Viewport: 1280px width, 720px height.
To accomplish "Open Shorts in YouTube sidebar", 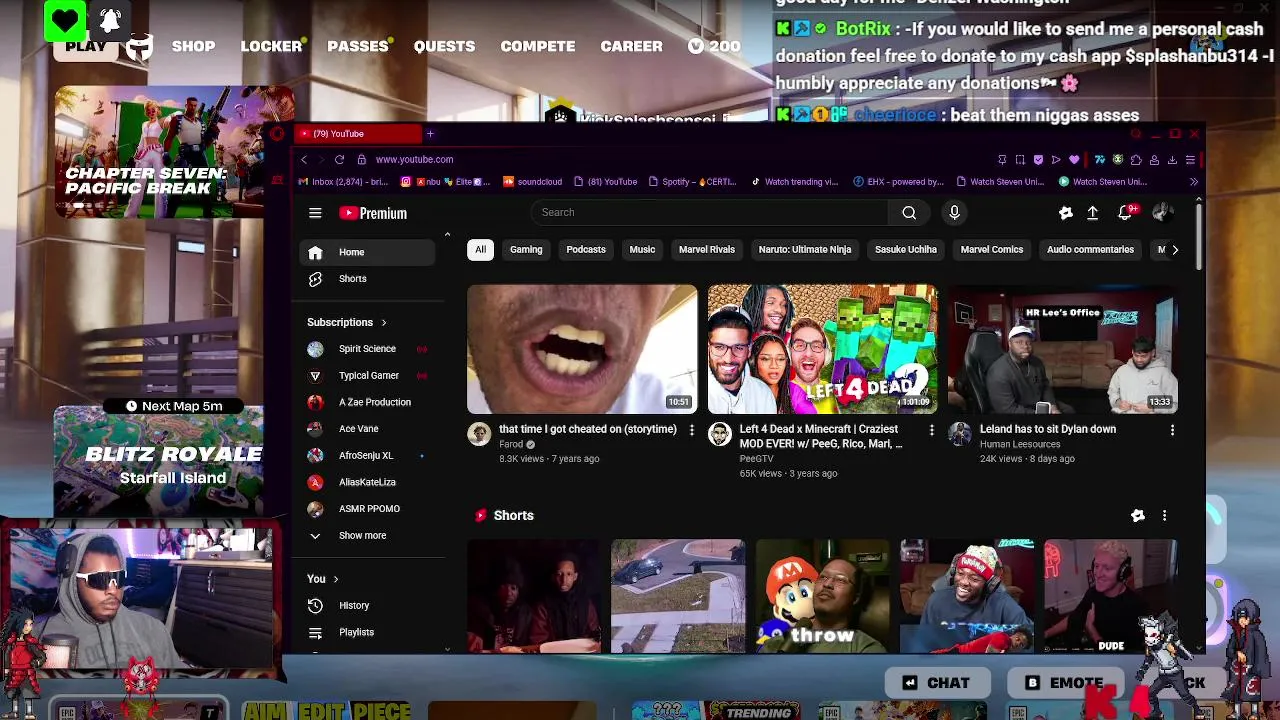I will click(367, 279).
